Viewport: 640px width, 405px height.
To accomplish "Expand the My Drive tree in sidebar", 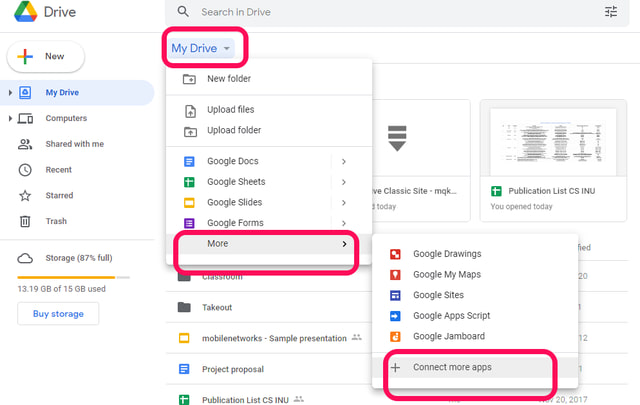I will [10, 93].
